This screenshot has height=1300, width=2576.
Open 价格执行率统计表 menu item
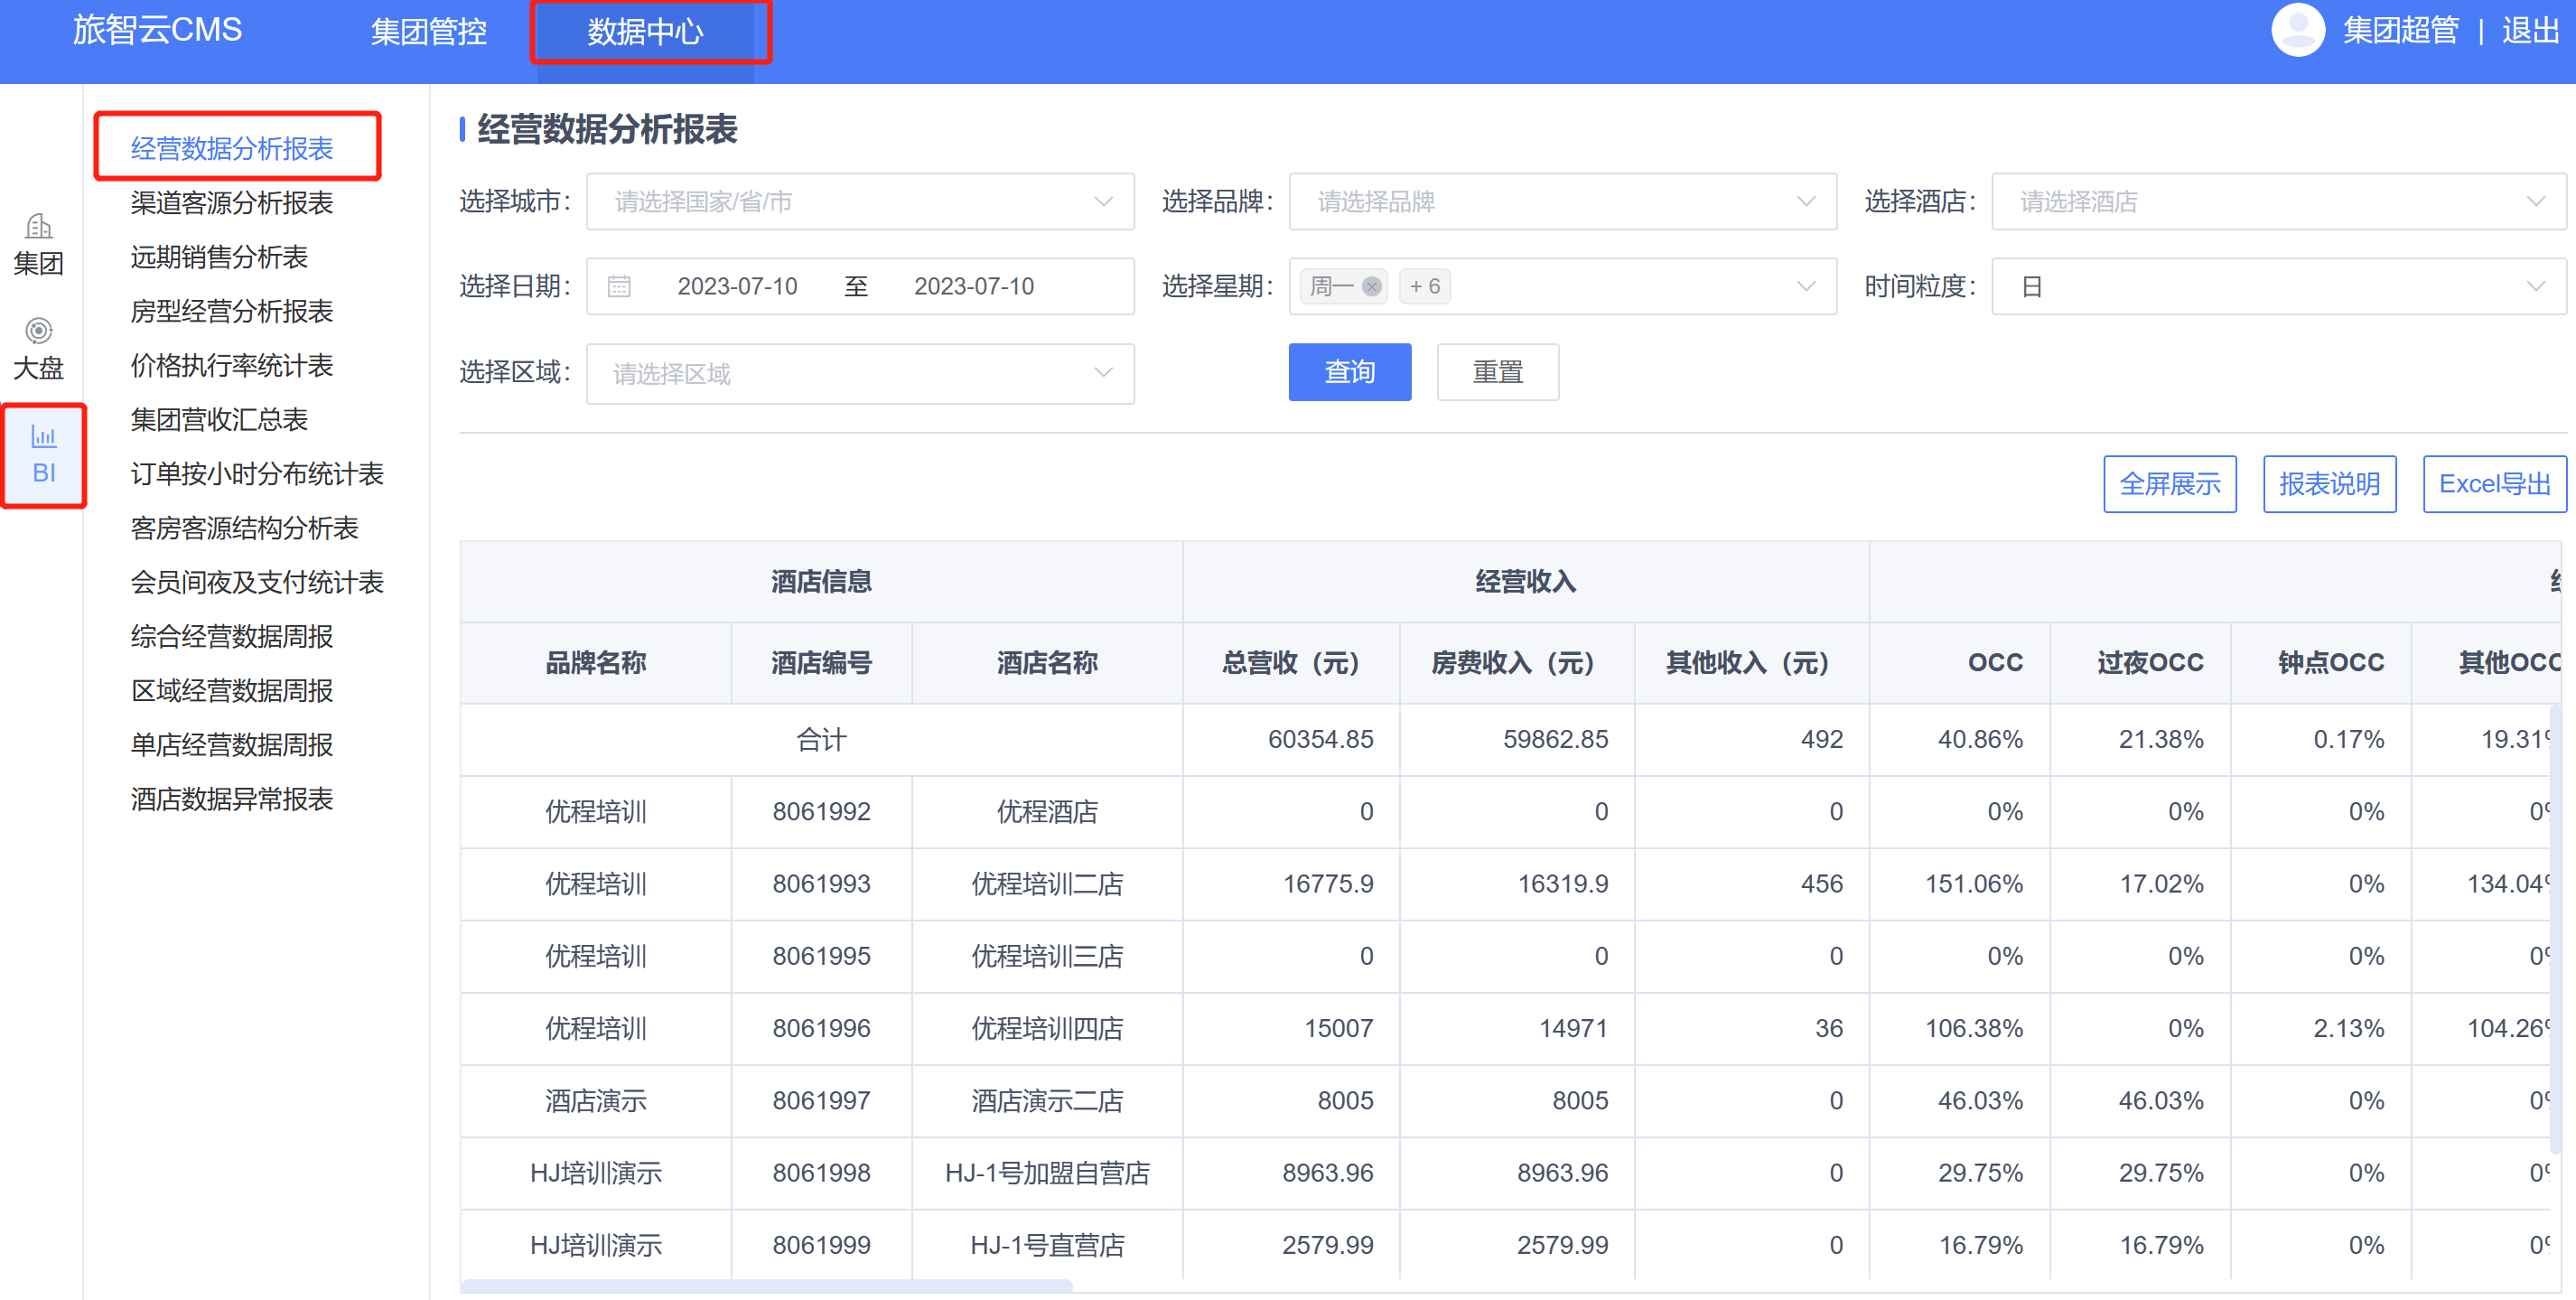(x=232, y=365)
